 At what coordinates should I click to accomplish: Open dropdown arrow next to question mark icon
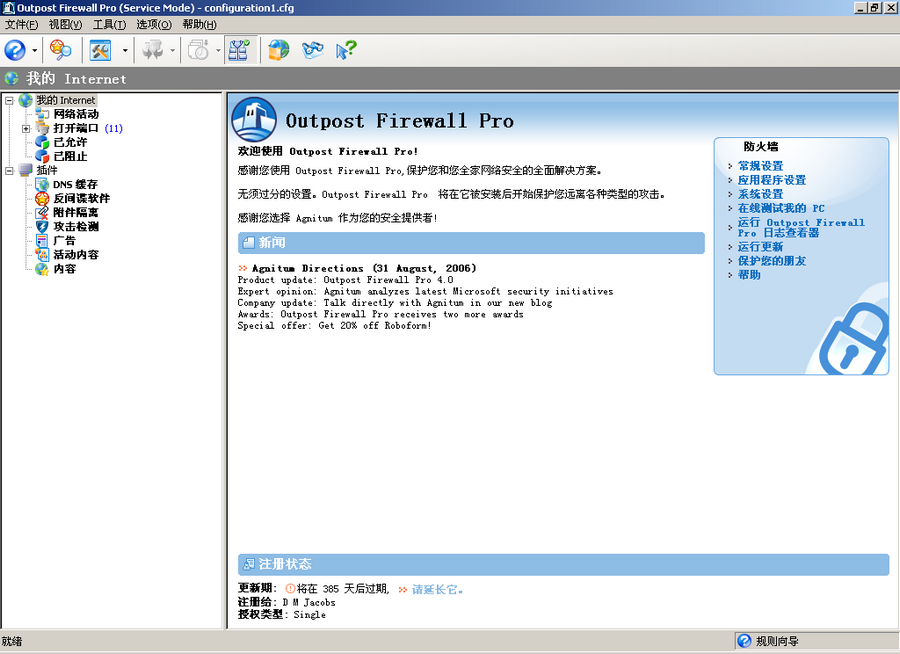coord(34,51)
